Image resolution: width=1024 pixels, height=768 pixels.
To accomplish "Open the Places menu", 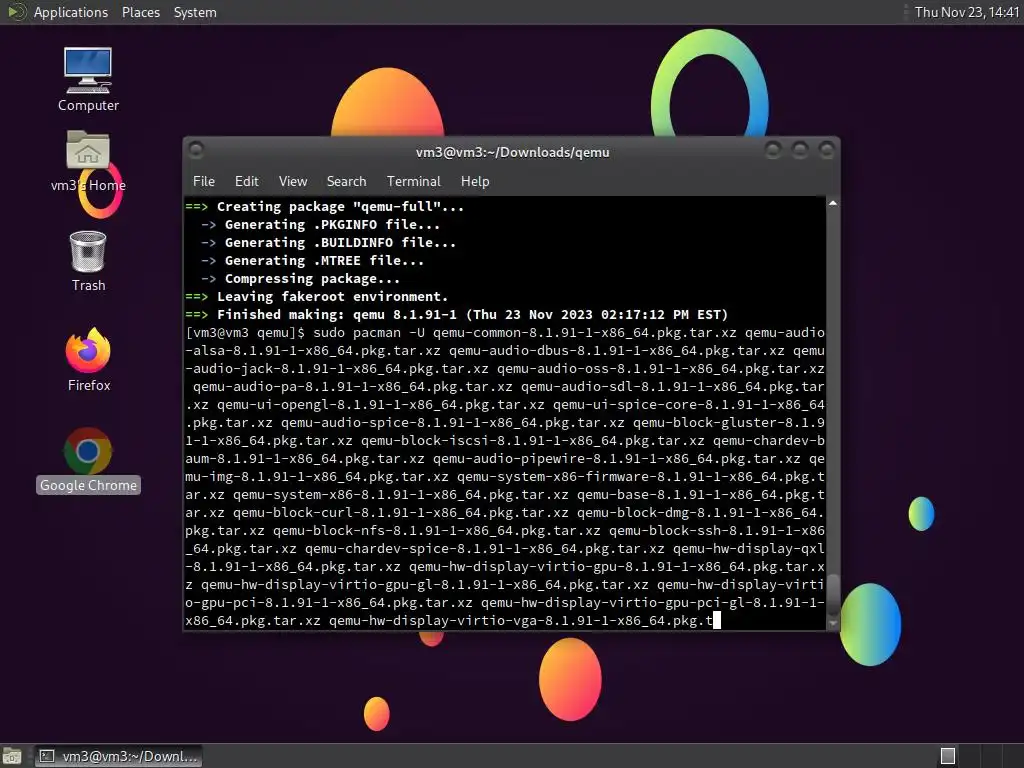I will click(140, 12).
